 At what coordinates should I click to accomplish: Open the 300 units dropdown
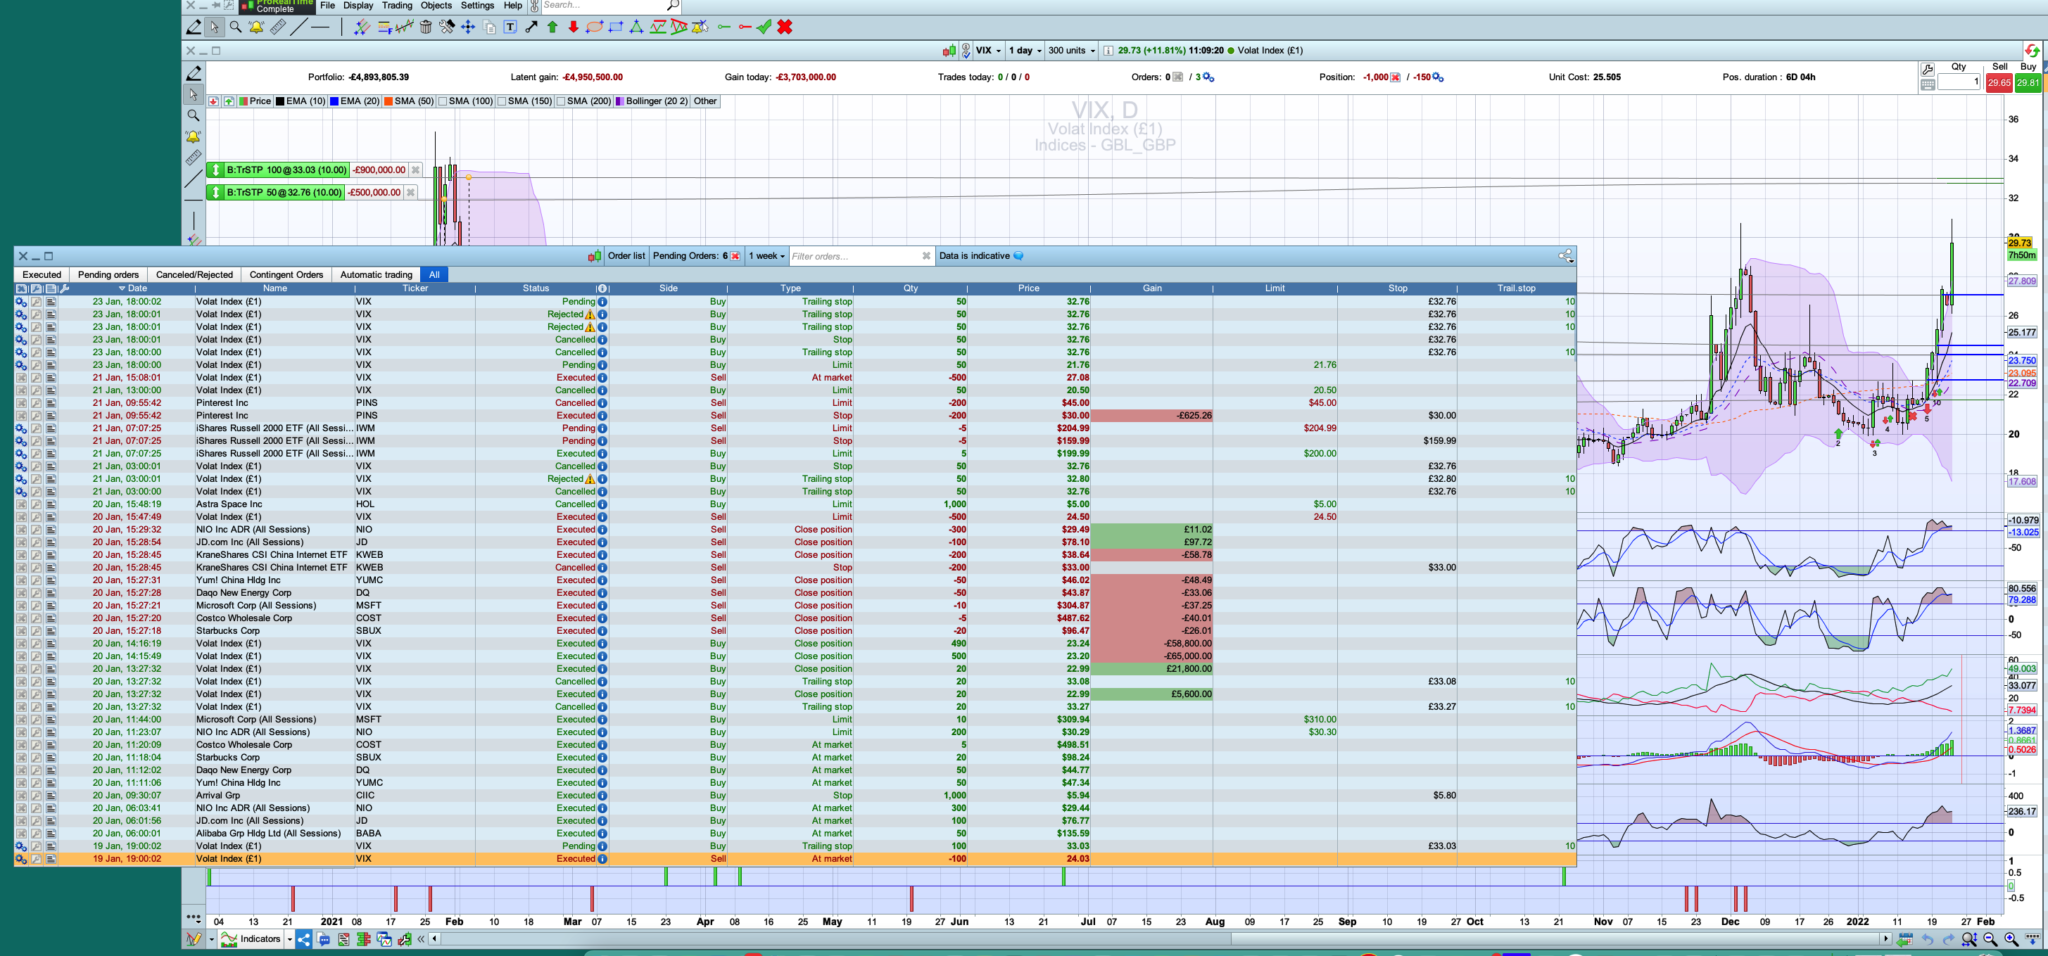(1071, 50)
